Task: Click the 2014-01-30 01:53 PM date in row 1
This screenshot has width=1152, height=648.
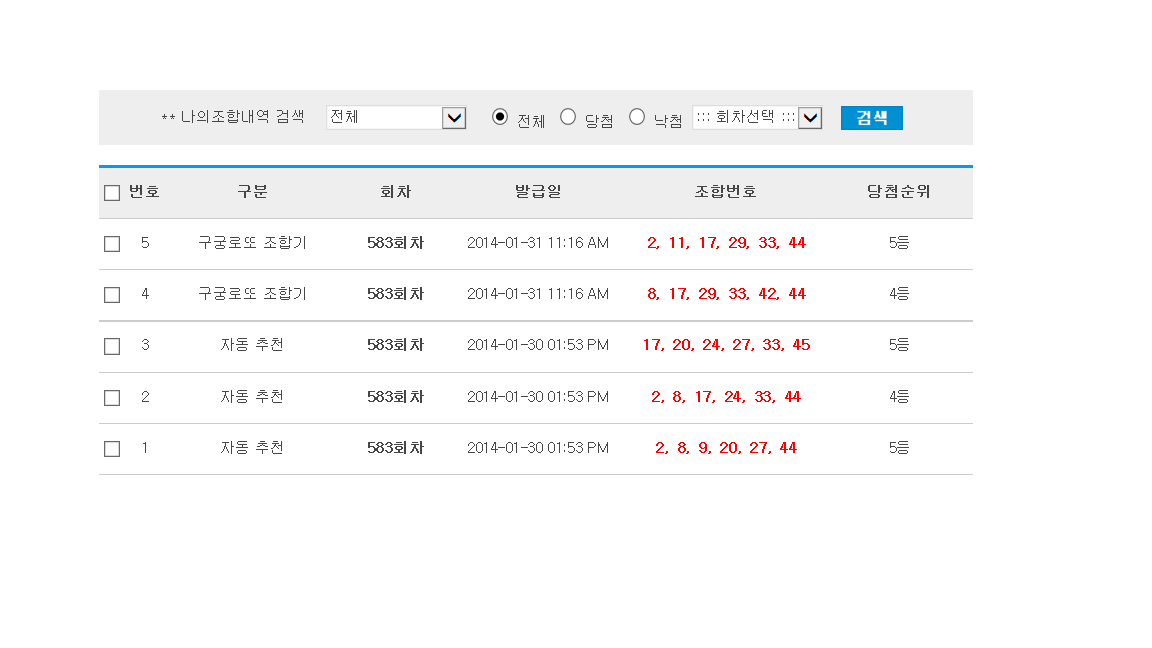Action: (x=538, y=448)
